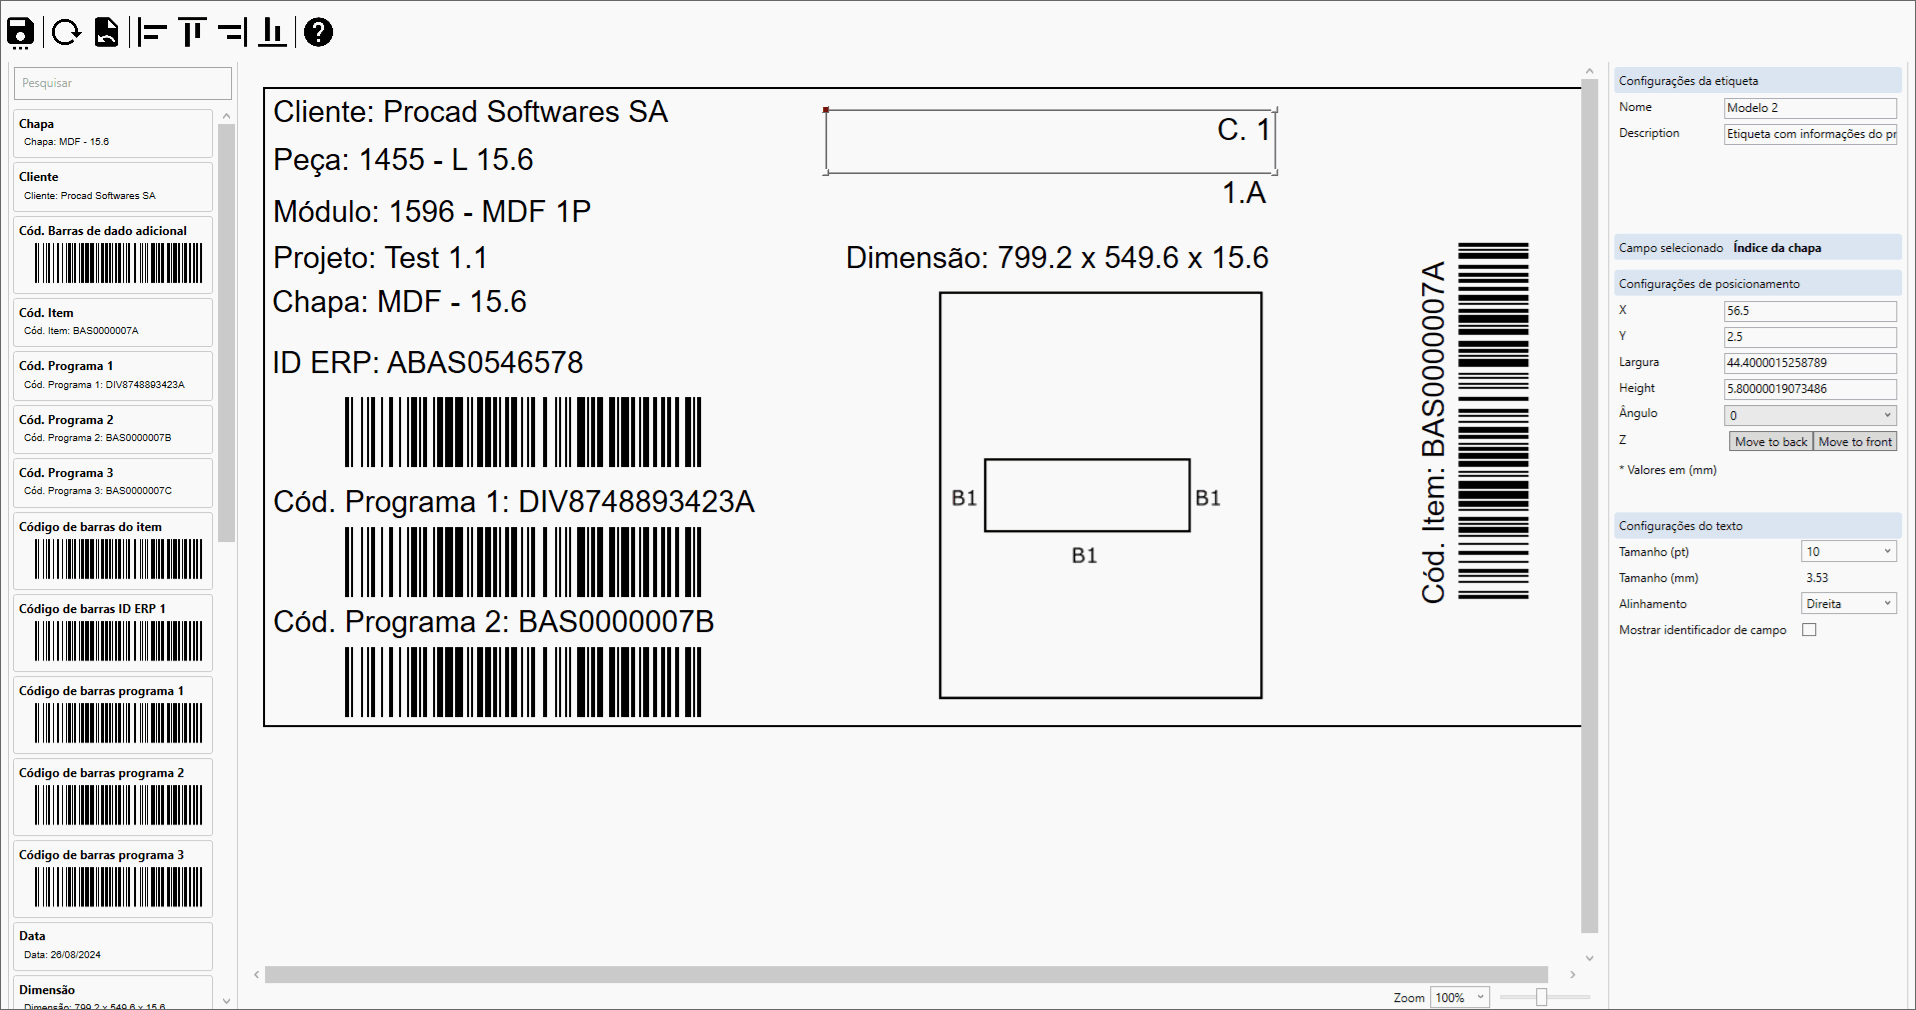Click the Move to back button
Screen dimensions: 1916x1010
pos(1771,442)
